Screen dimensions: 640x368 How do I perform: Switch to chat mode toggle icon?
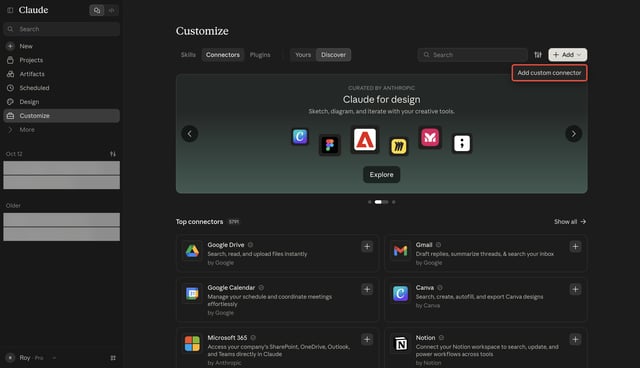97,10
